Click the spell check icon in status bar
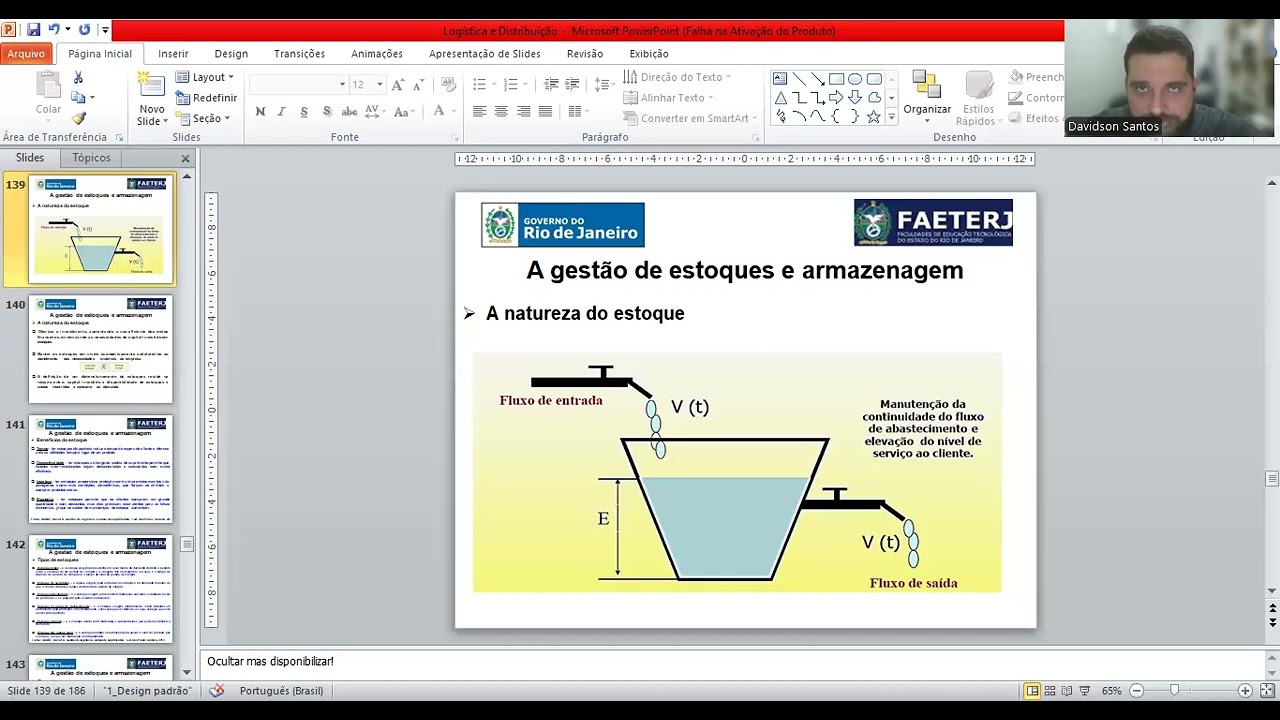The image size is (1280, 720). tap(217, 691)
